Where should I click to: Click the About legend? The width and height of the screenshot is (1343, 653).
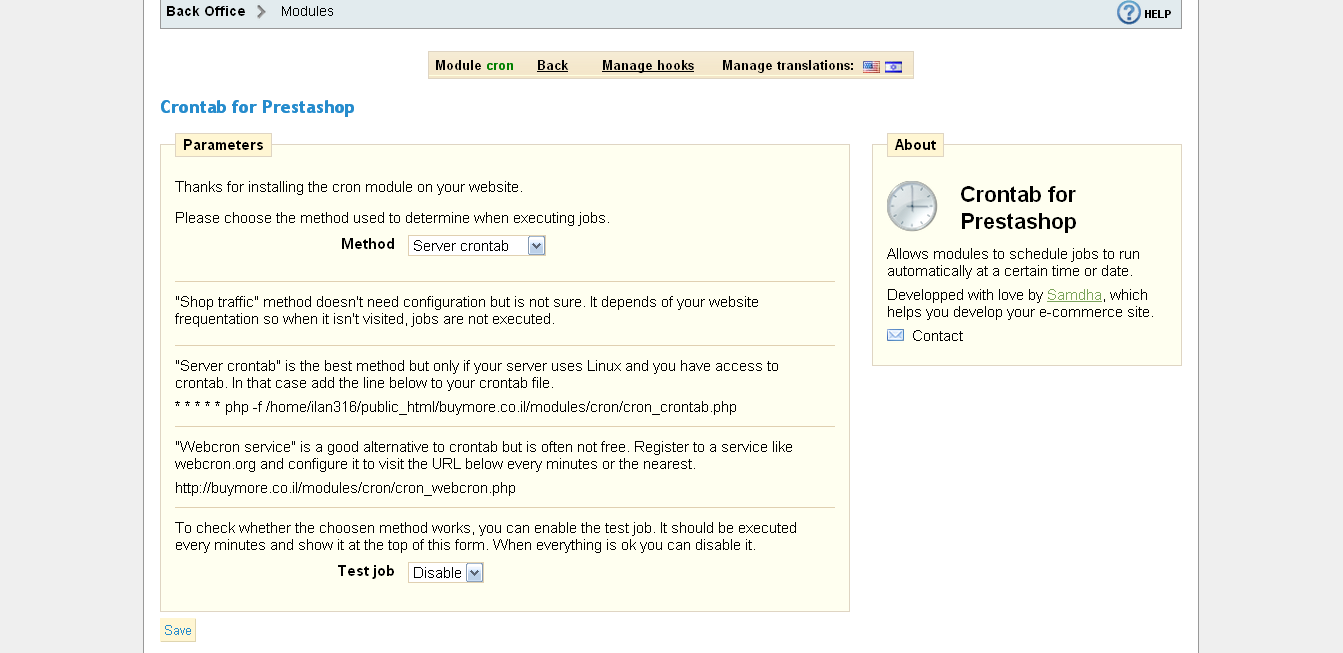915,145
